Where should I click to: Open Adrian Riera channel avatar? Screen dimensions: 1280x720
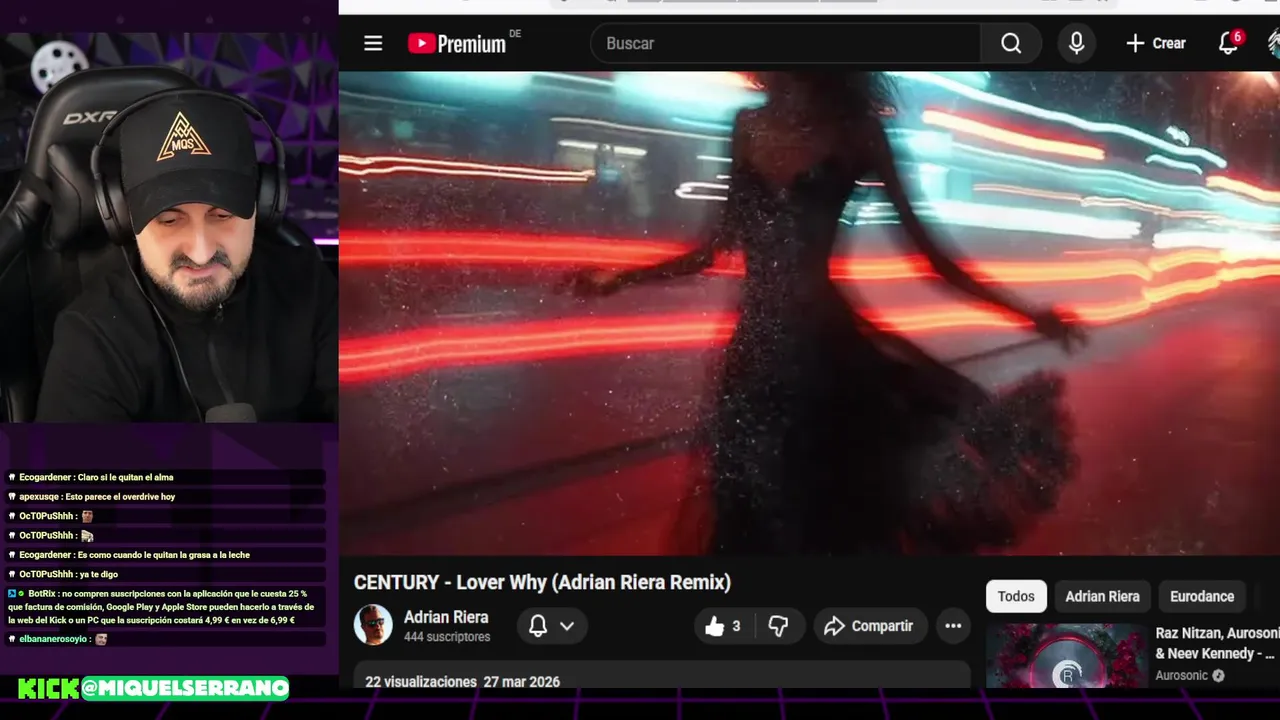point(373,625)
